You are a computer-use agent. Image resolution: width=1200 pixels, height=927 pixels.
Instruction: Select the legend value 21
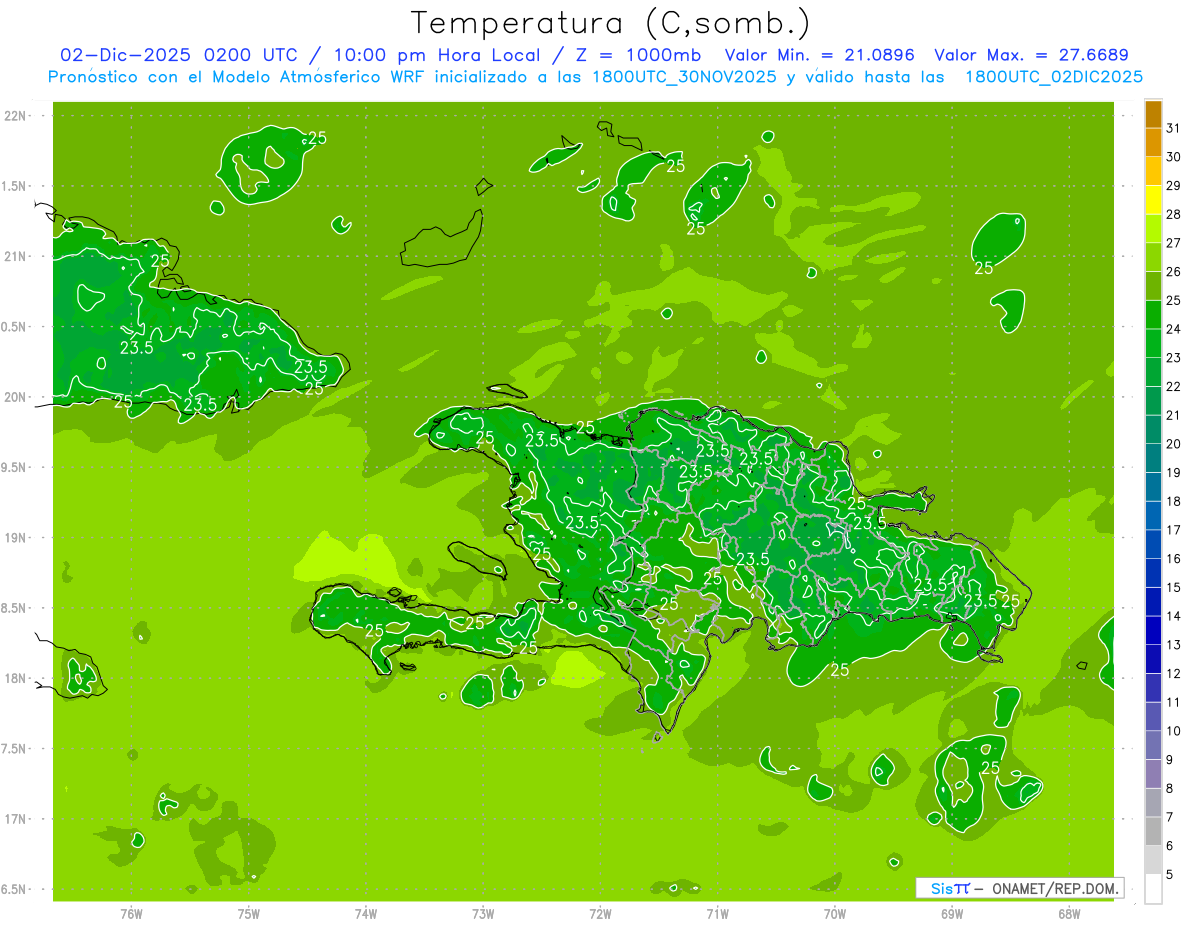click(x=1173, y=415)
